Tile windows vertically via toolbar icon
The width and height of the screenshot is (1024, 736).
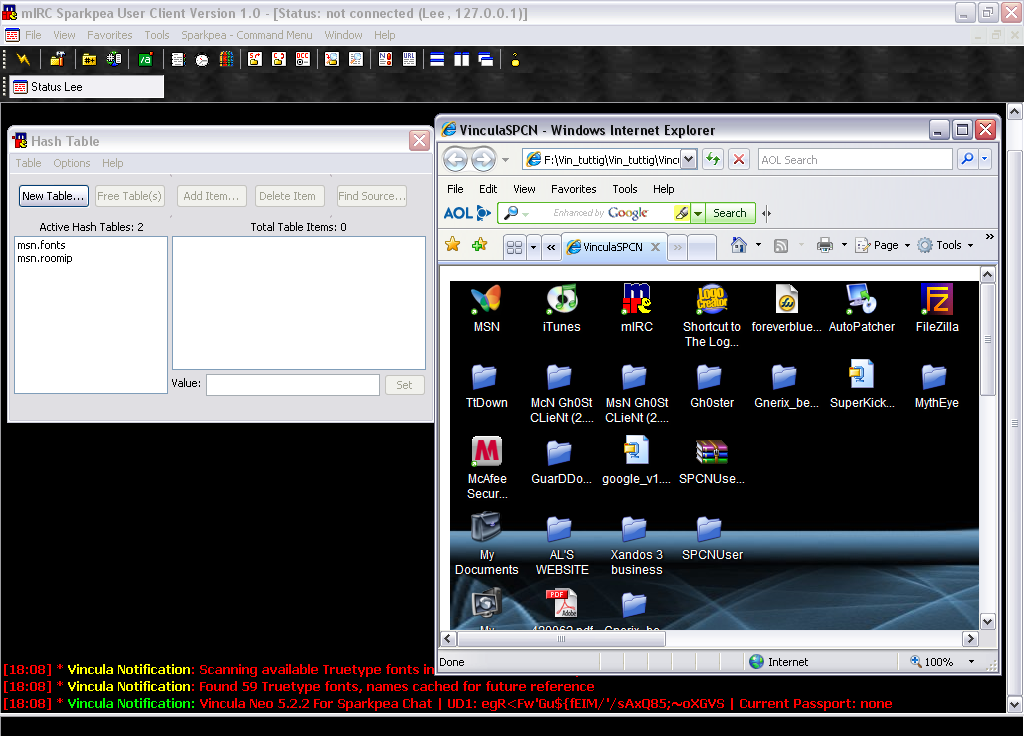[x=462, y=59]
